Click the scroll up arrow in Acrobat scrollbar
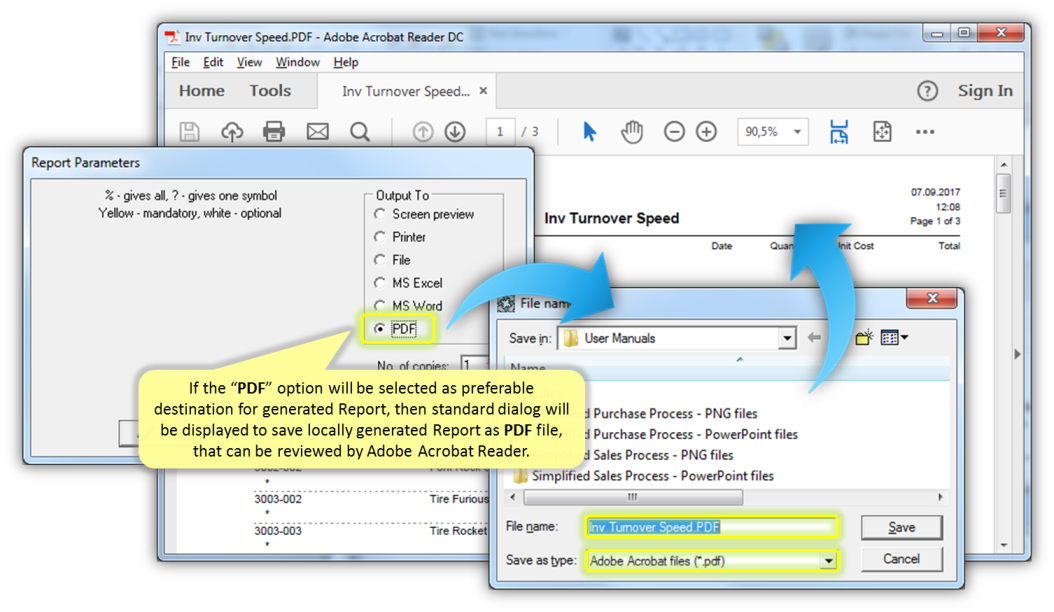 [1003, 165]
